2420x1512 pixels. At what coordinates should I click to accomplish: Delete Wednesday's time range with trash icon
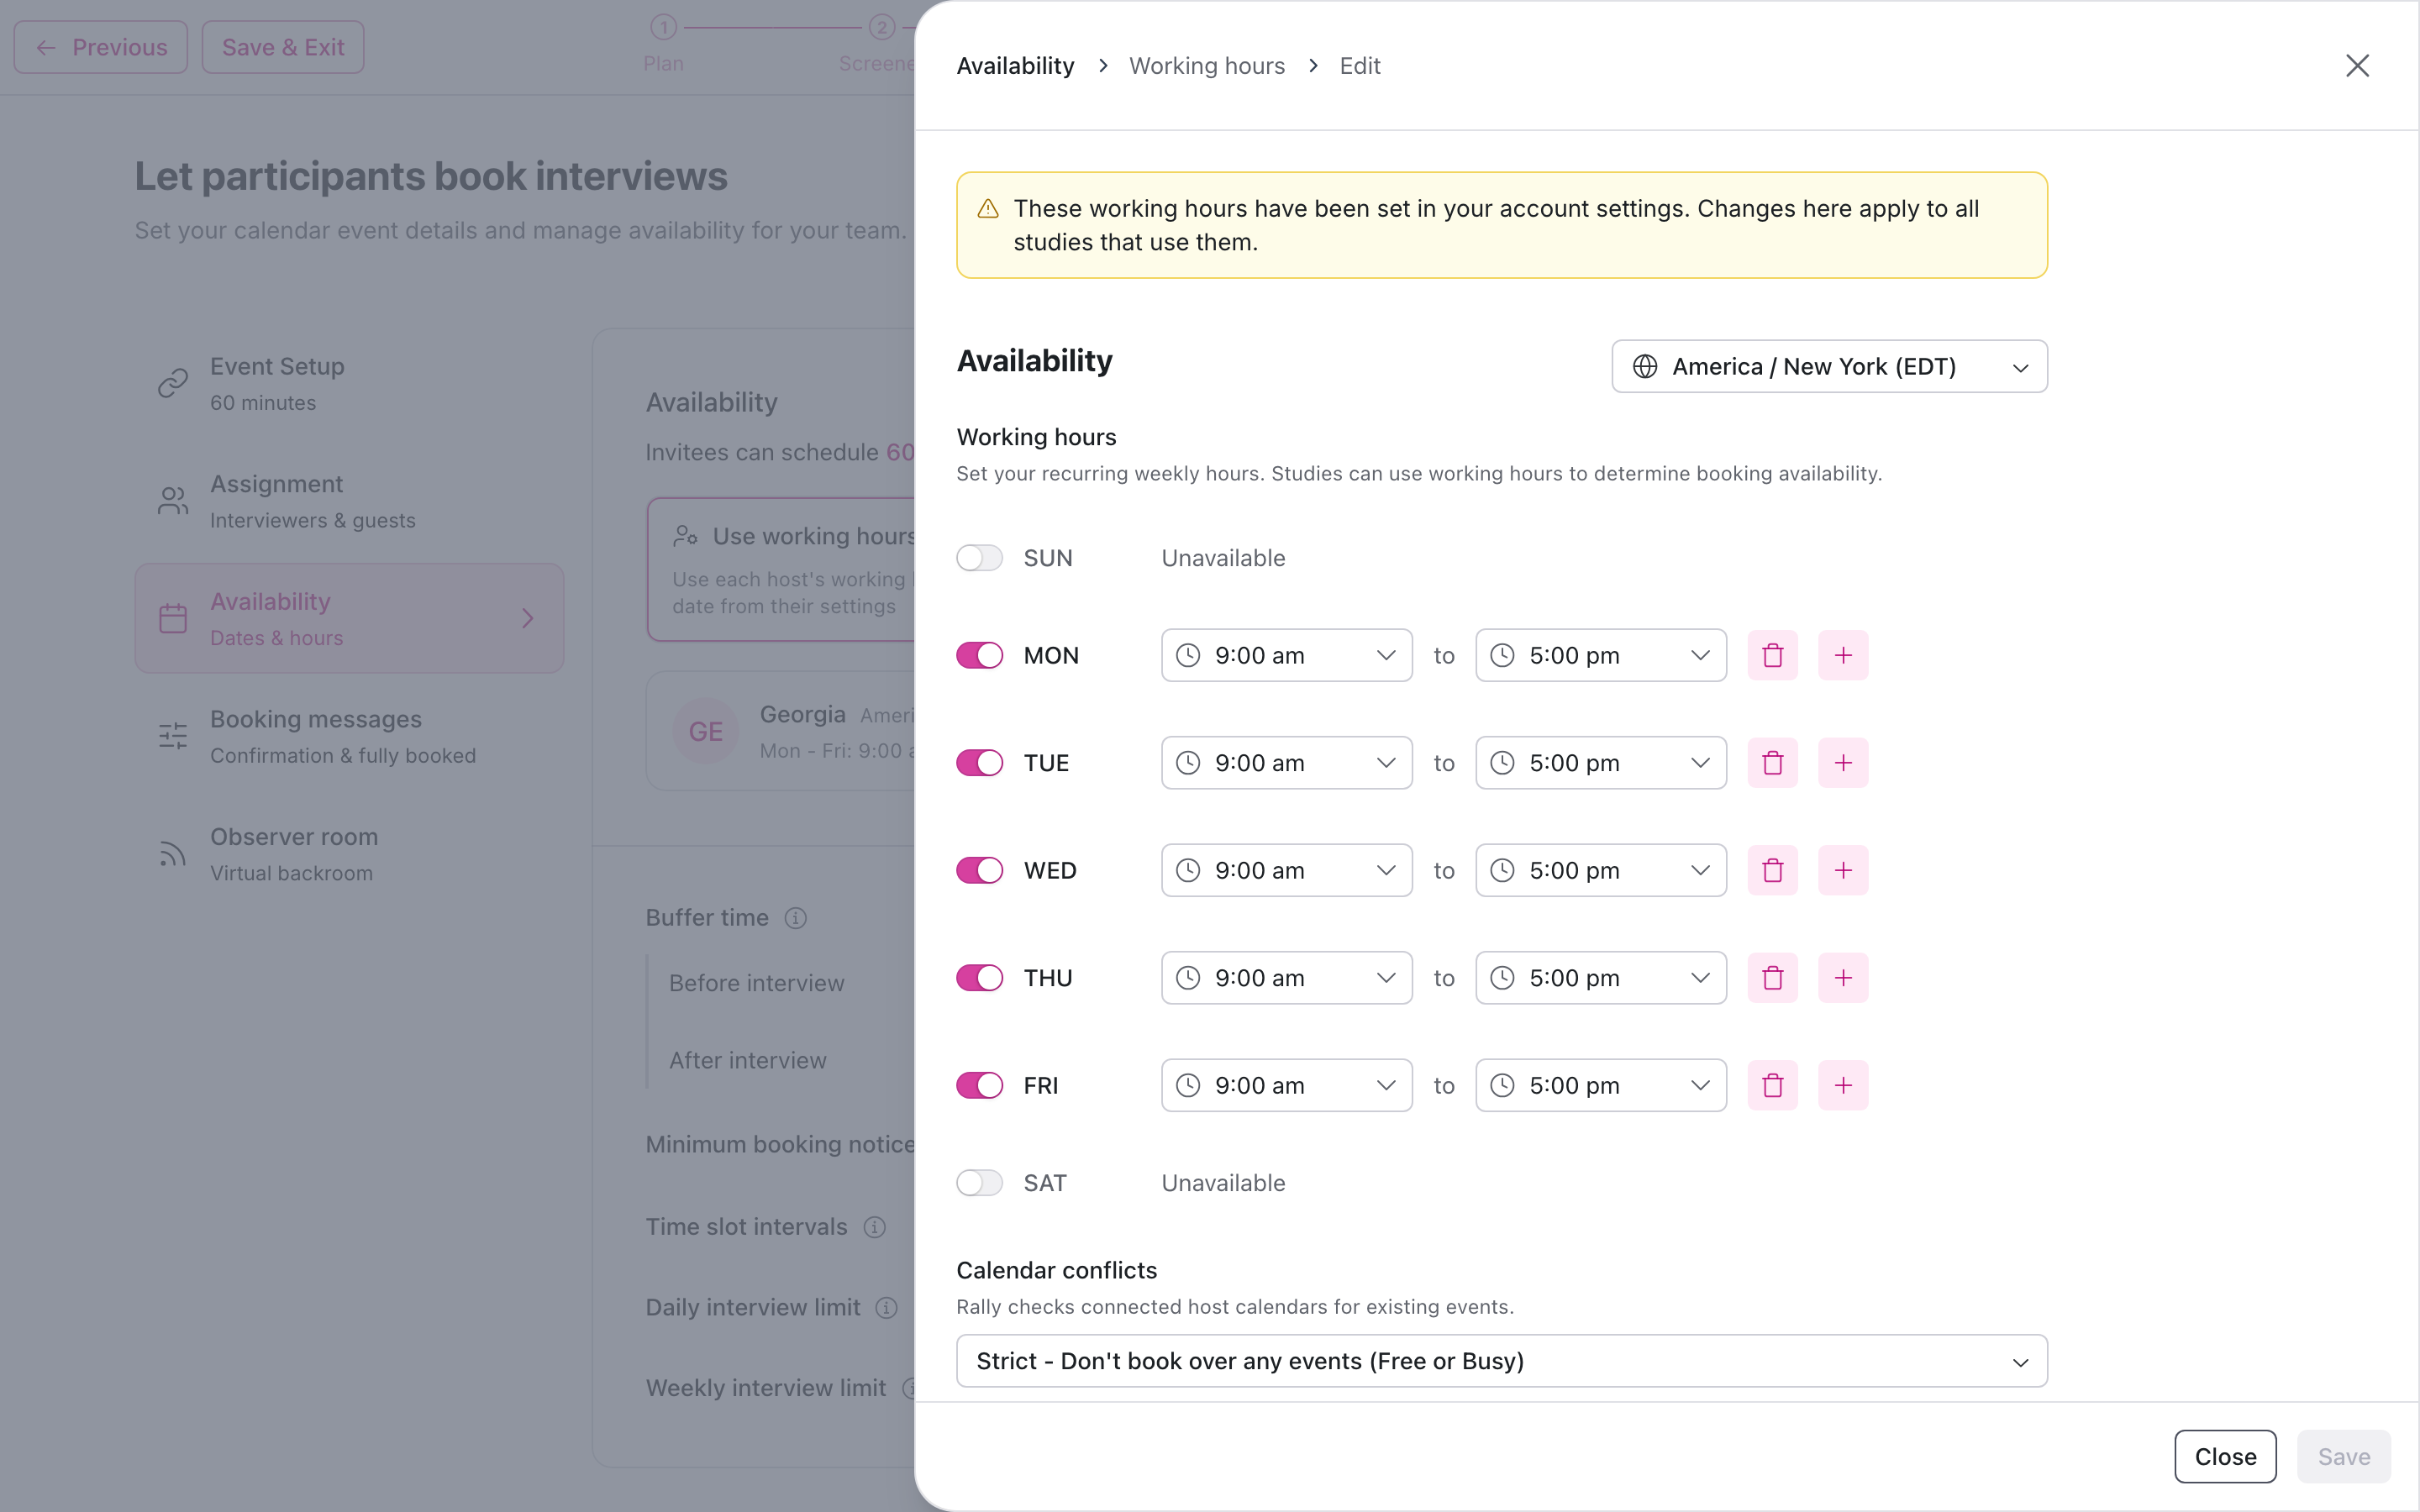[1772, 870]
